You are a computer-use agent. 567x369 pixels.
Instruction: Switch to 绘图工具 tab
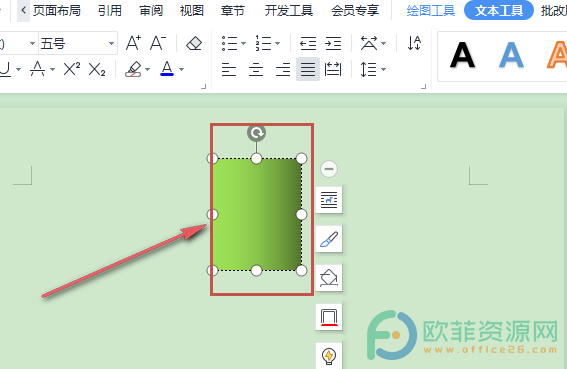tap(431, 10)
